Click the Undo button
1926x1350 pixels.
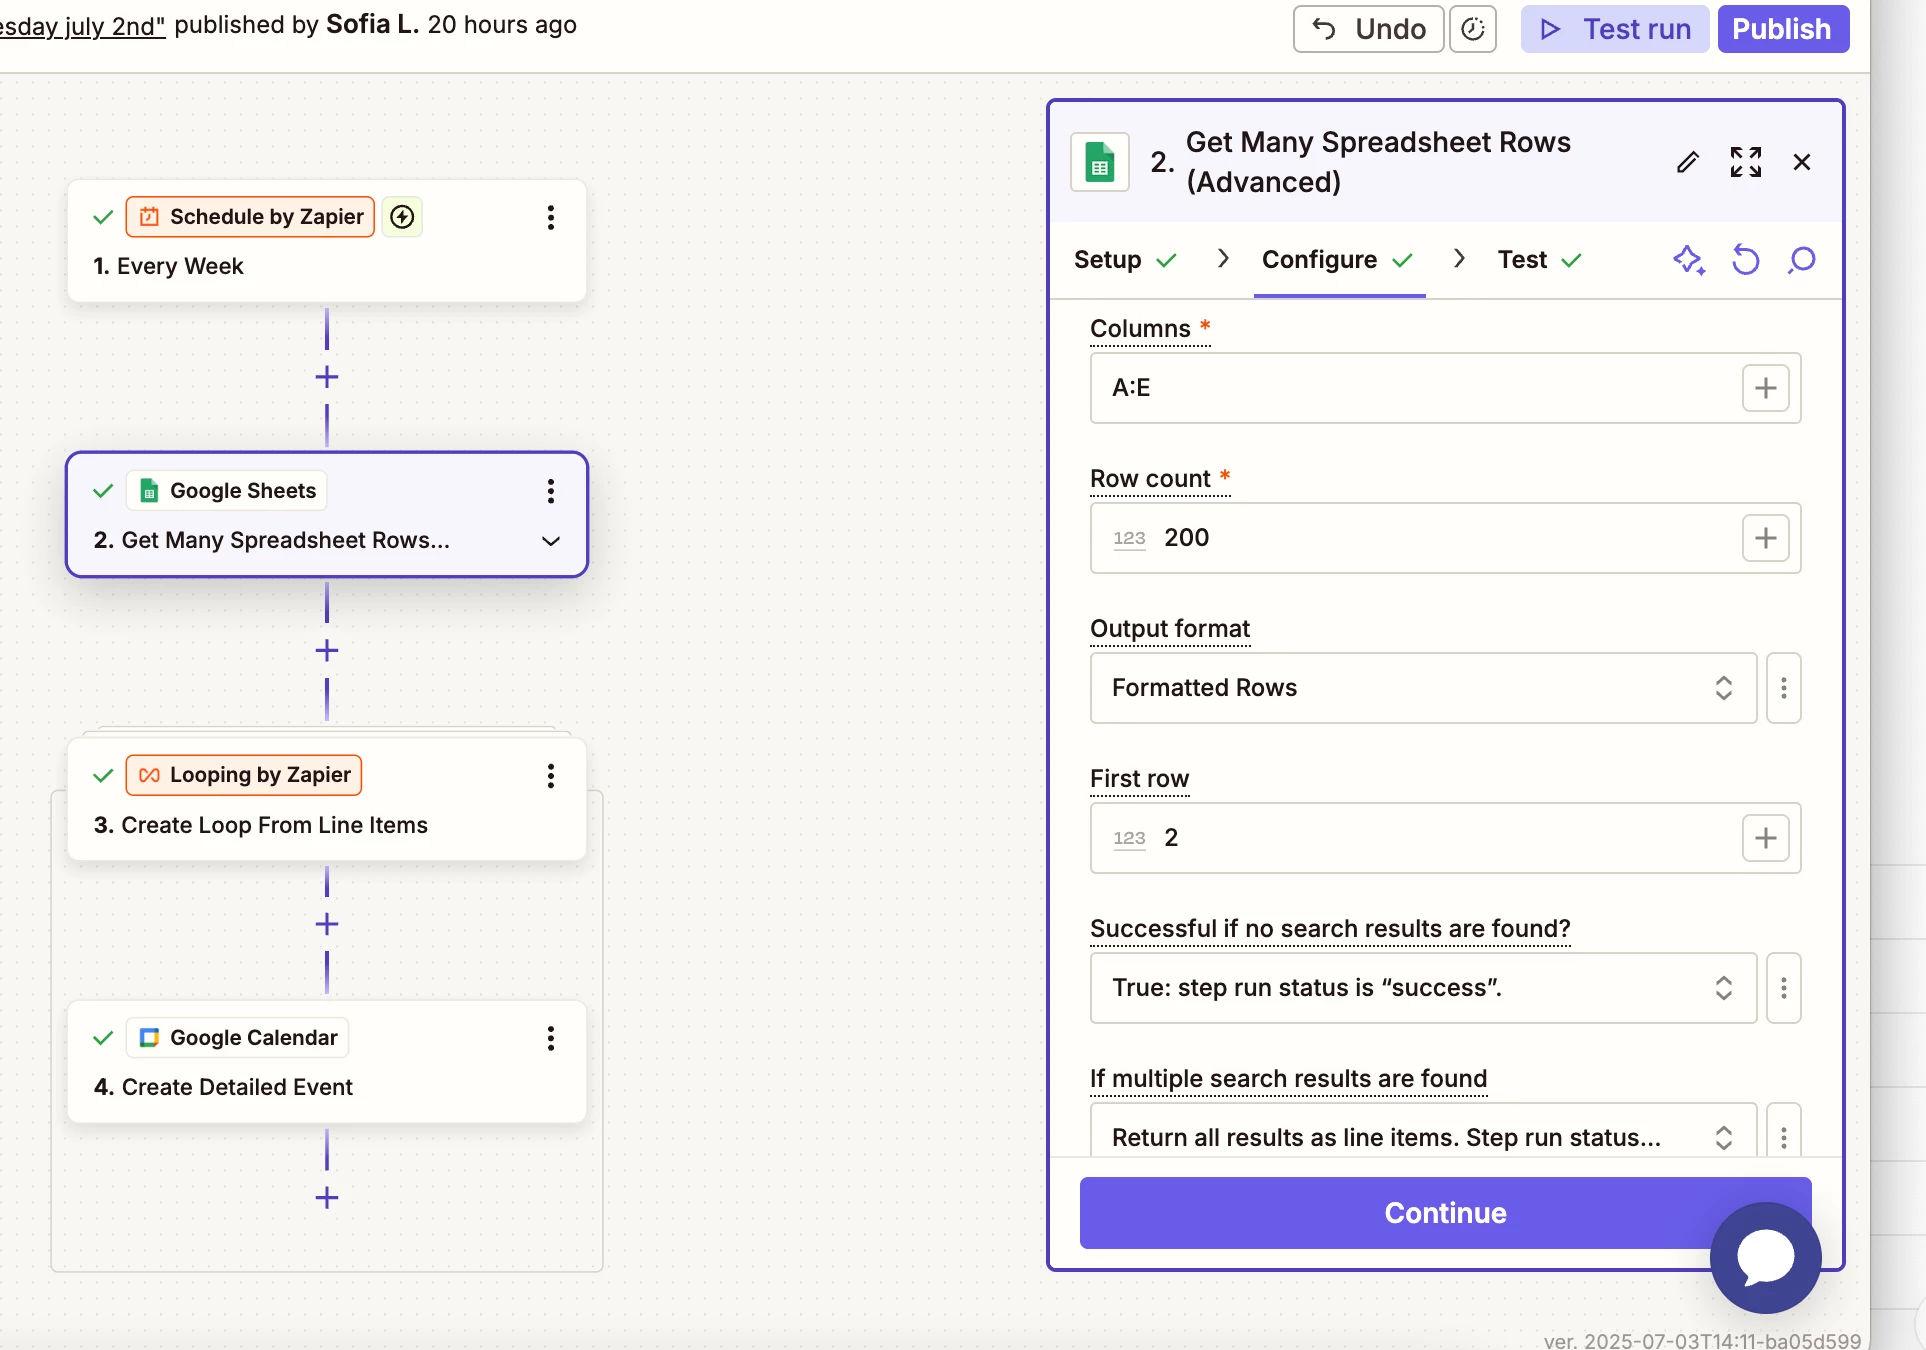[x=1368, y=29]
